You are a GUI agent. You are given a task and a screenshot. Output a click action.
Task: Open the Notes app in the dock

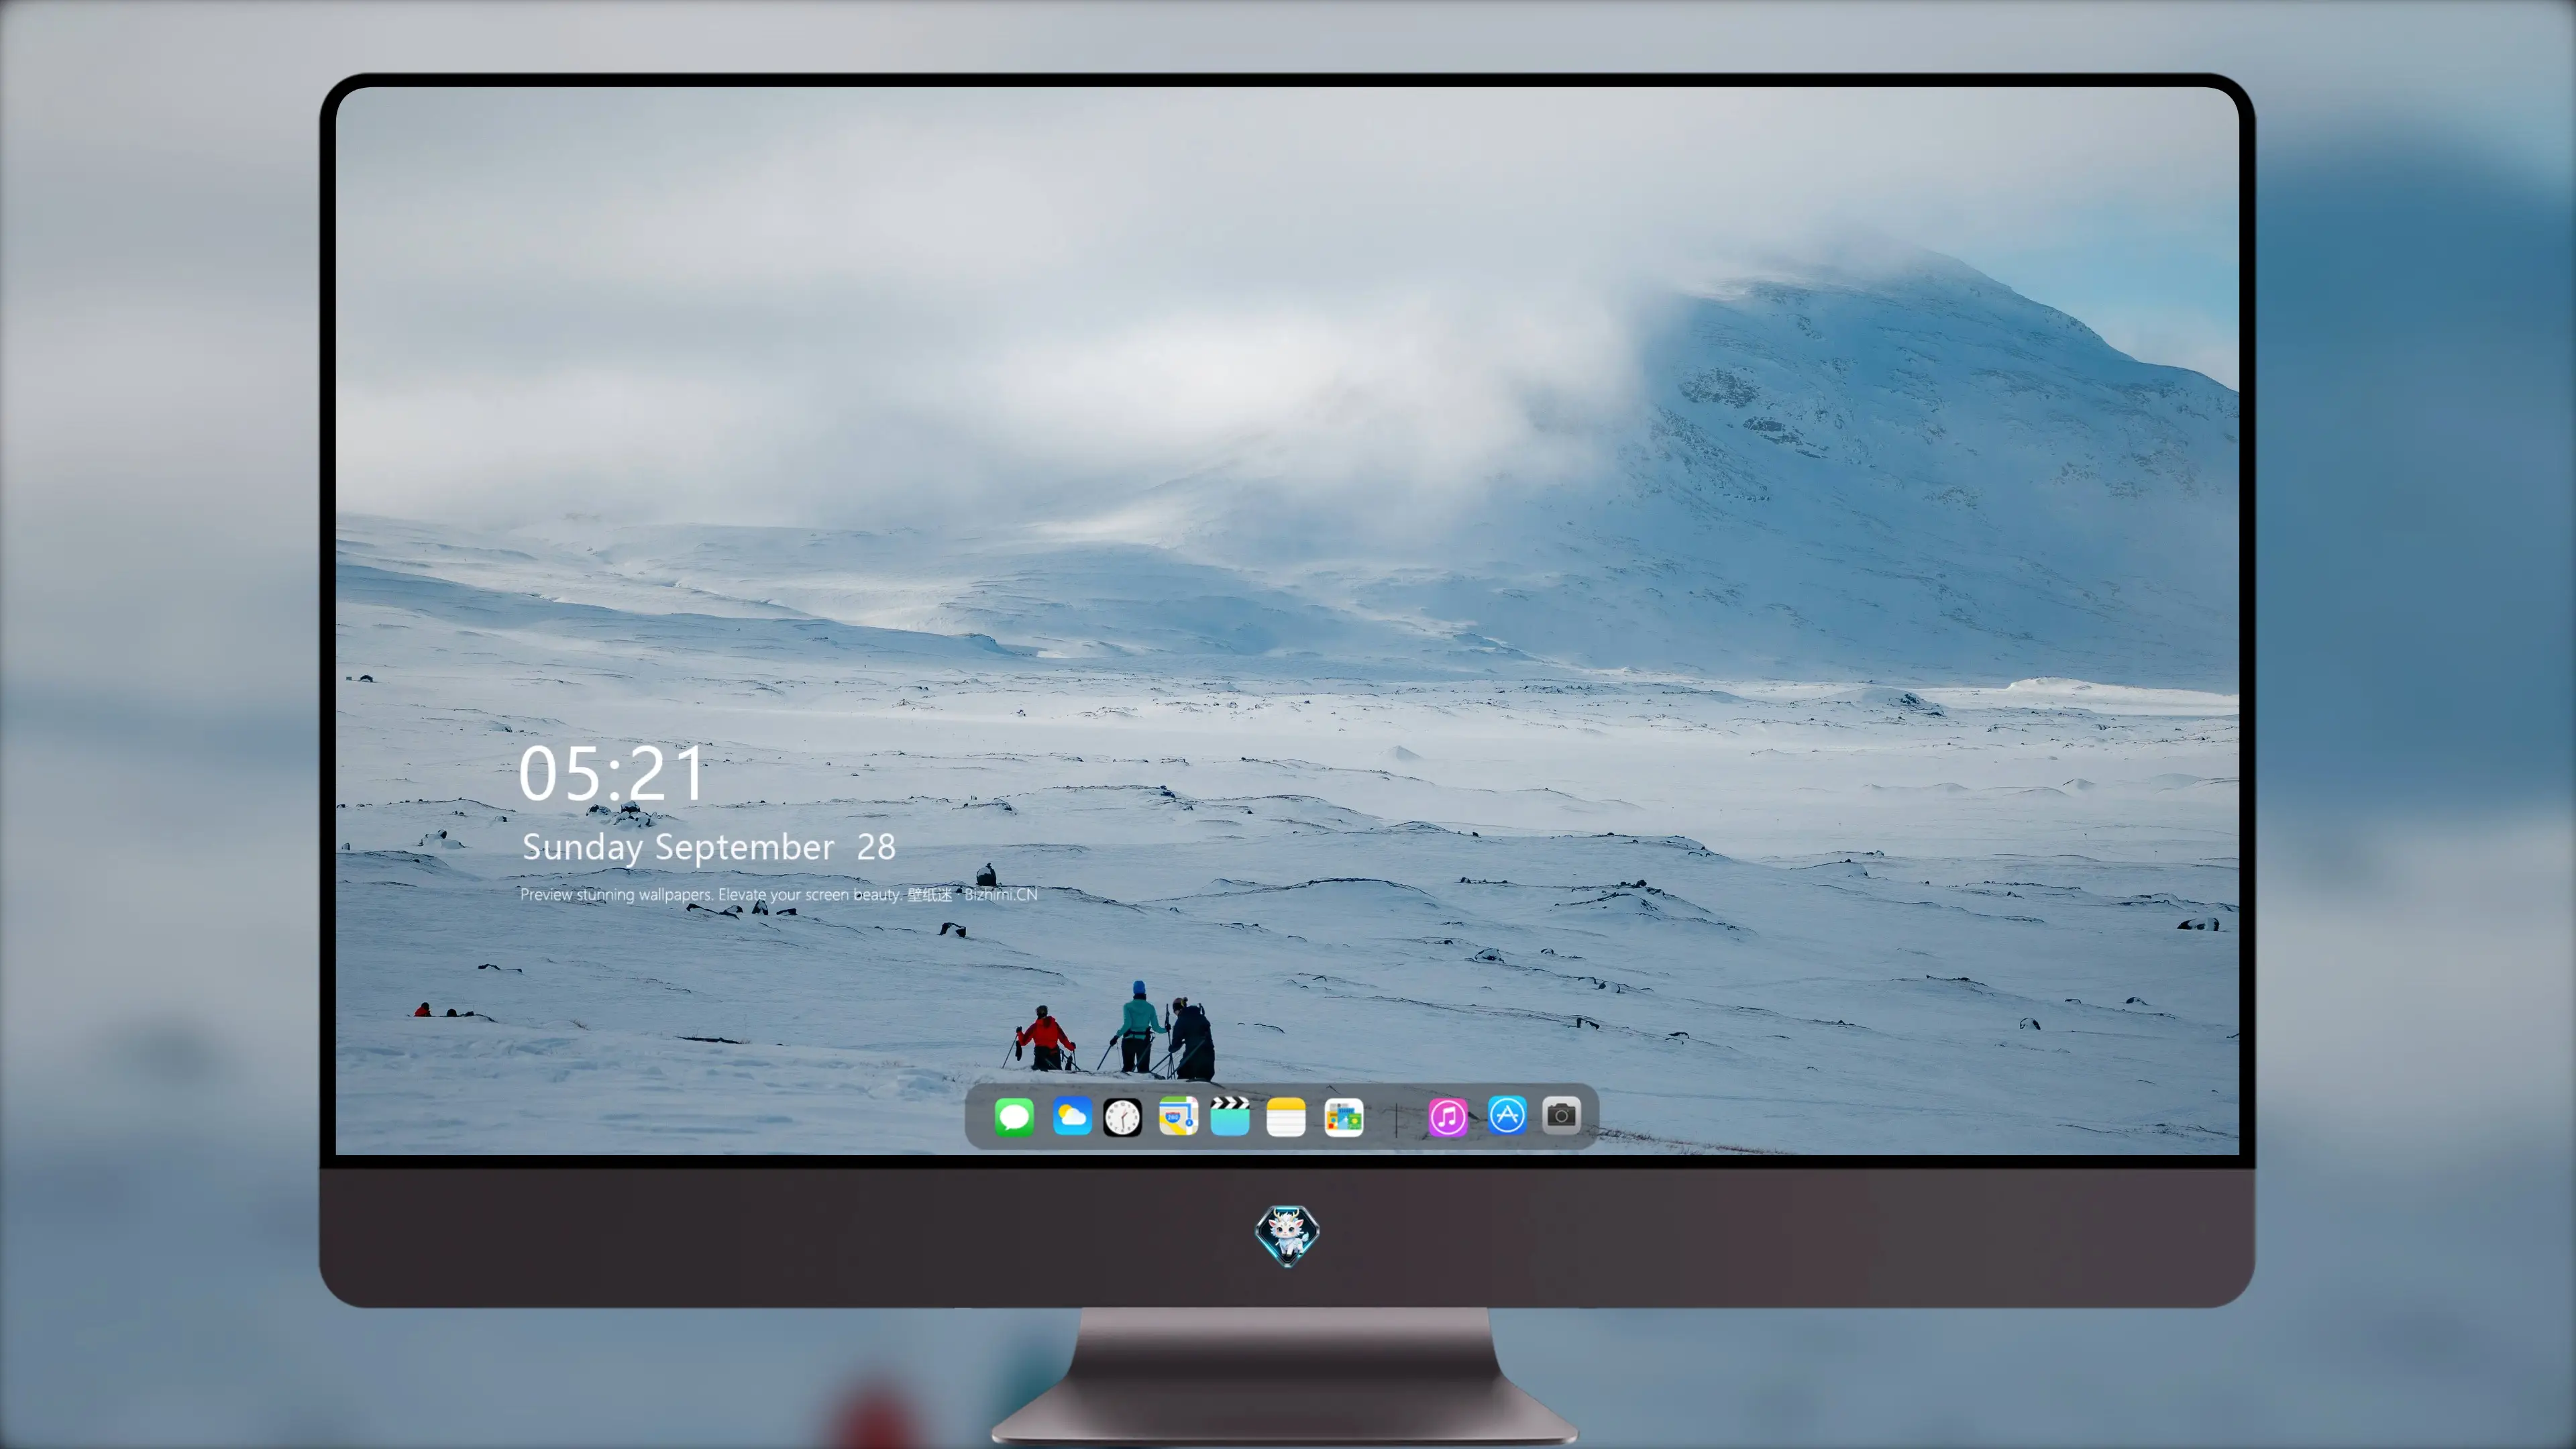coord(1286,1116)
